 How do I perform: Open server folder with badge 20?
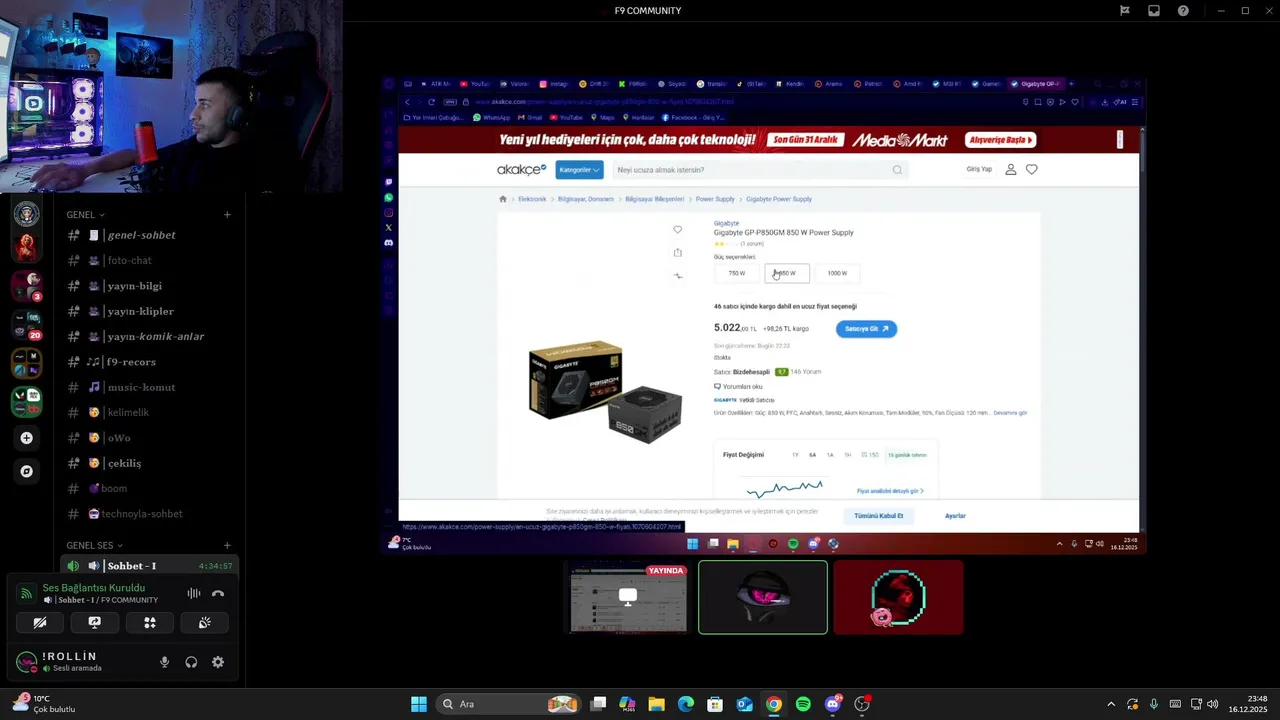click(x=27, y=325)
